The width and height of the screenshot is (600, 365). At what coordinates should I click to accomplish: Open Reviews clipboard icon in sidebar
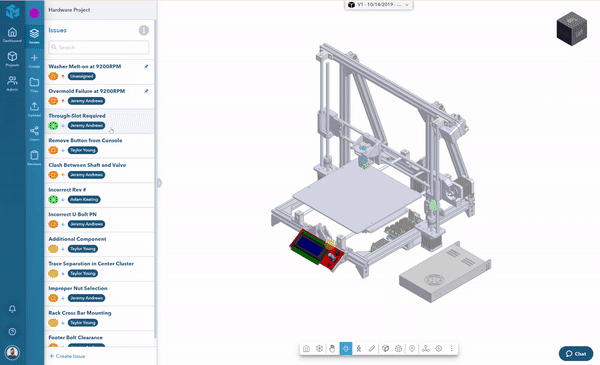tap(34, 158)
